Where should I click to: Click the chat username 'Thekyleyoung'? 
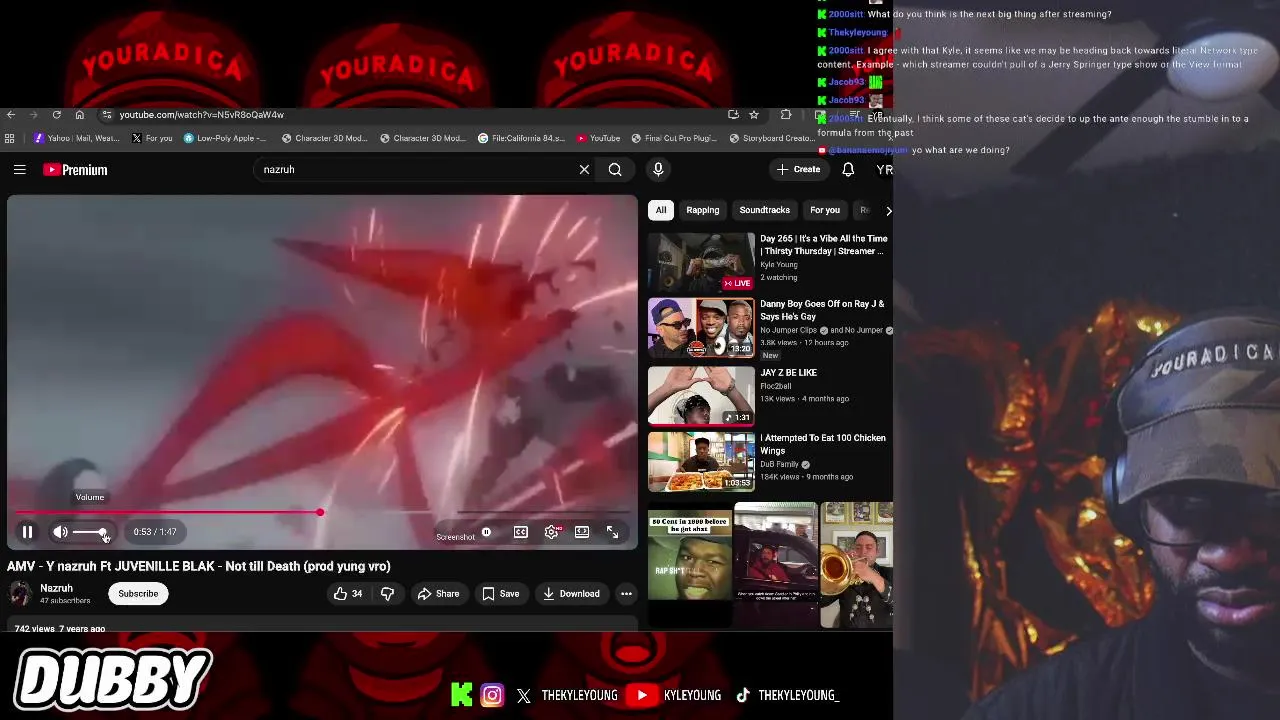(857, 33)
